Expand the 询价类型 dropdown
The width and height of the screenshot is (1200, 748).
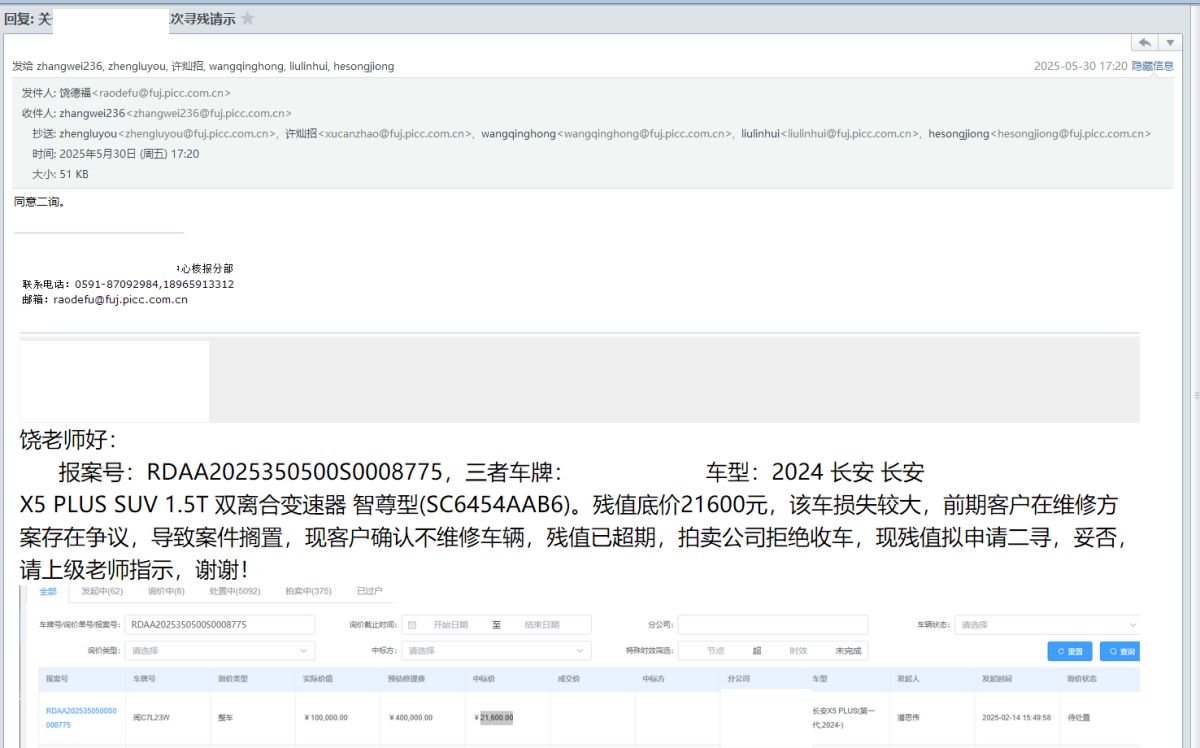tap(219, 651)
